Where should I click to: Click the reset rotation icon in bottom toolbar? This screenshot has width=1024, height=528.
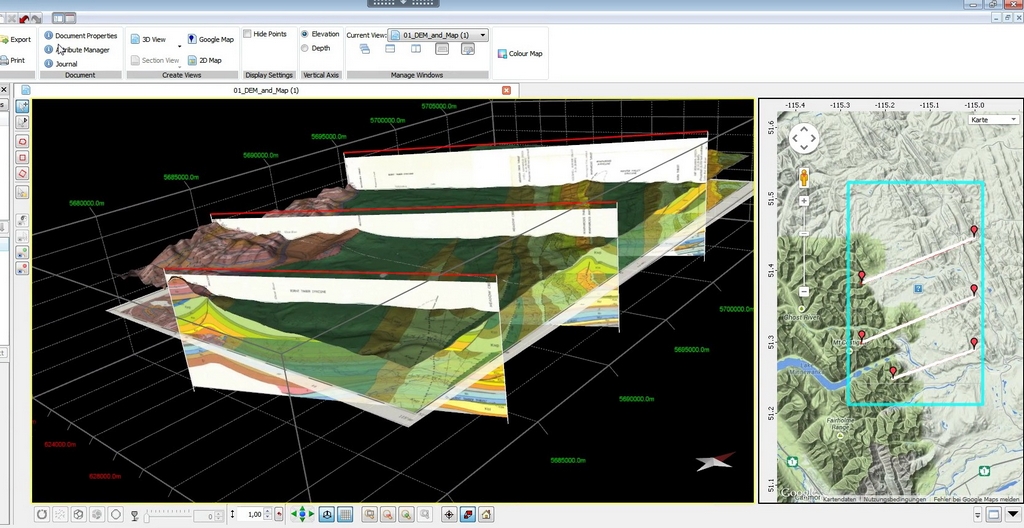[42, 515]
